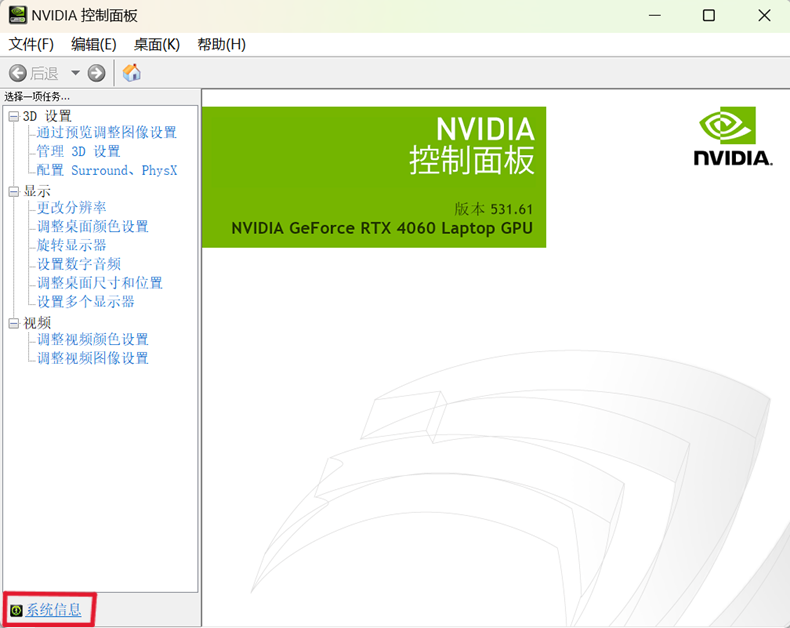Viewport: 790px width, 628px height.
Task: Open 设置多个显示器
Action: coord(86,302)
